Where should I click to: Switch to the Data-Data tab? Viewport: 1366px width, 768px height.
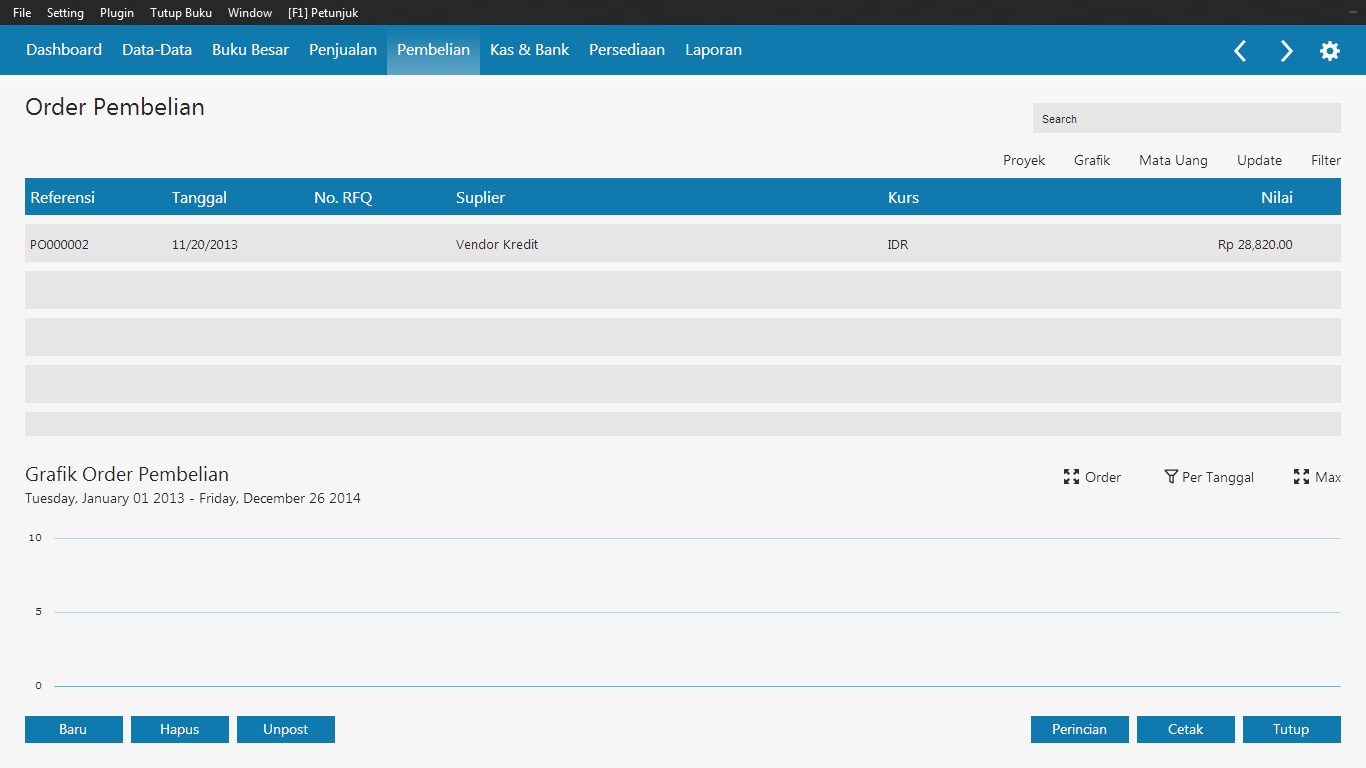[157, 50]
